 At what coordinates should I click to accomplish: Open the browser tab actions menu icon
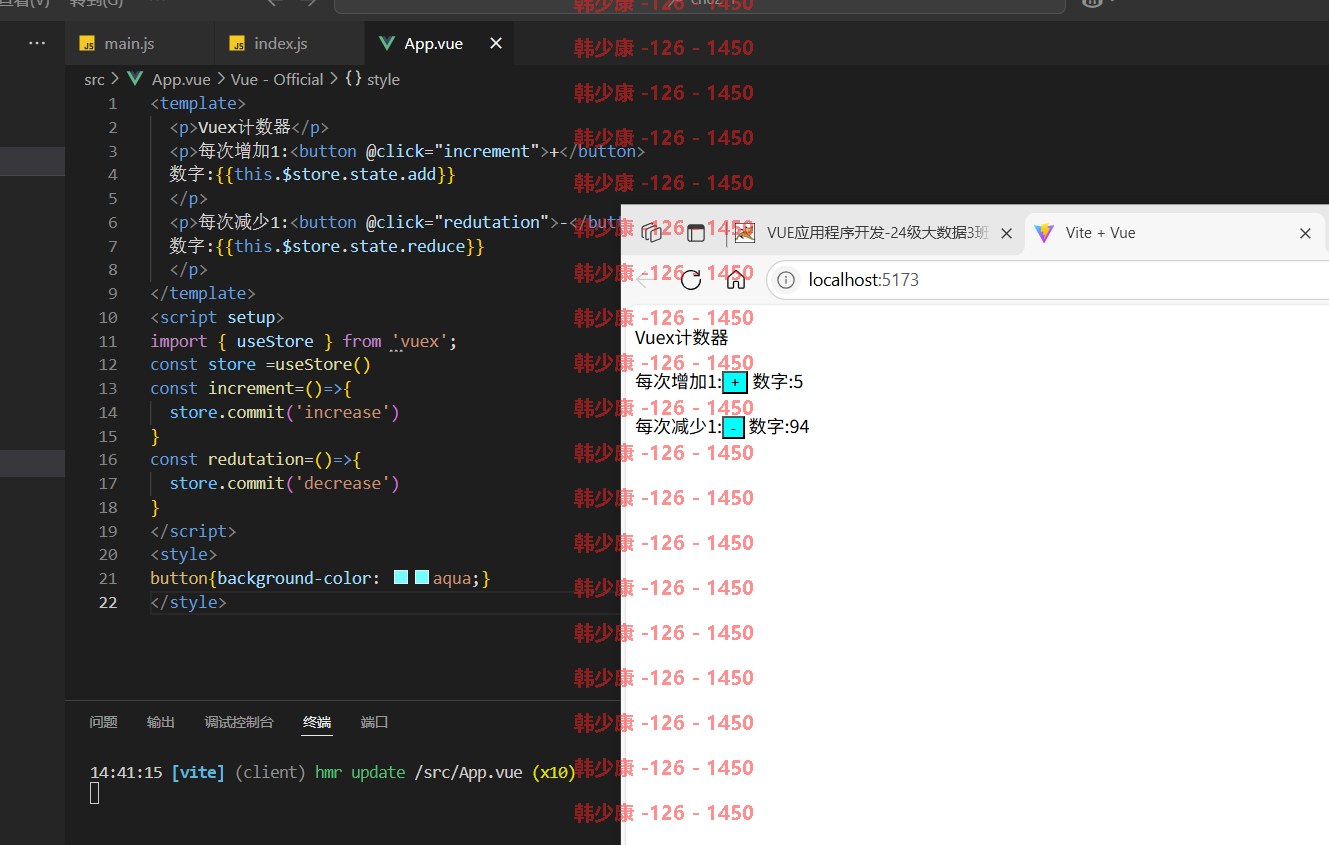[x=697, y=233]
